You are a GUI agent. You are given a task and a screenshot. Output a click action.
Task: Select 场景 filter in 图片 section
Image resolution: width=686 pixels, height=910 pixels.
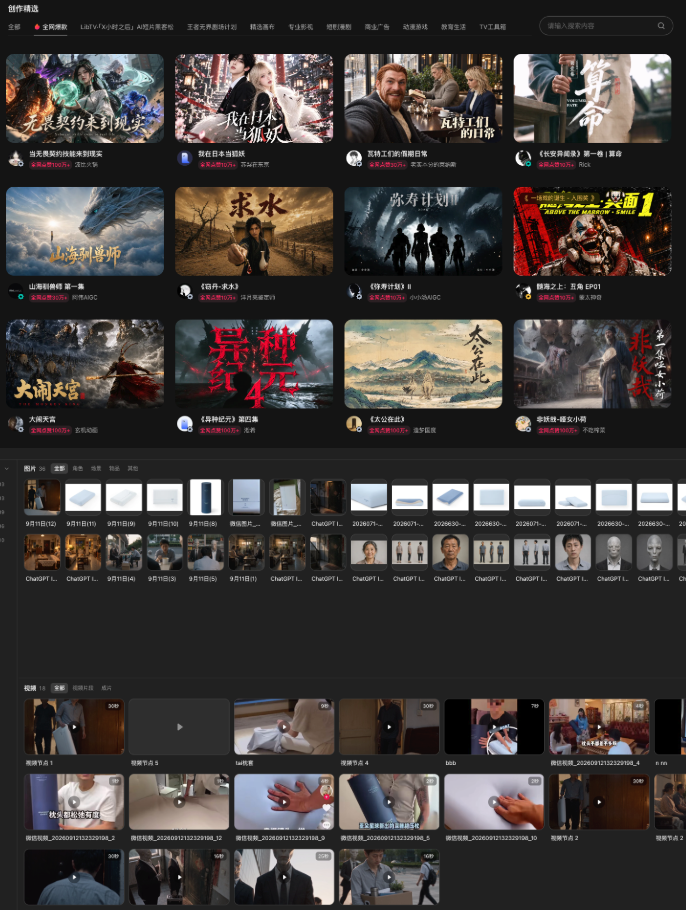96,468
